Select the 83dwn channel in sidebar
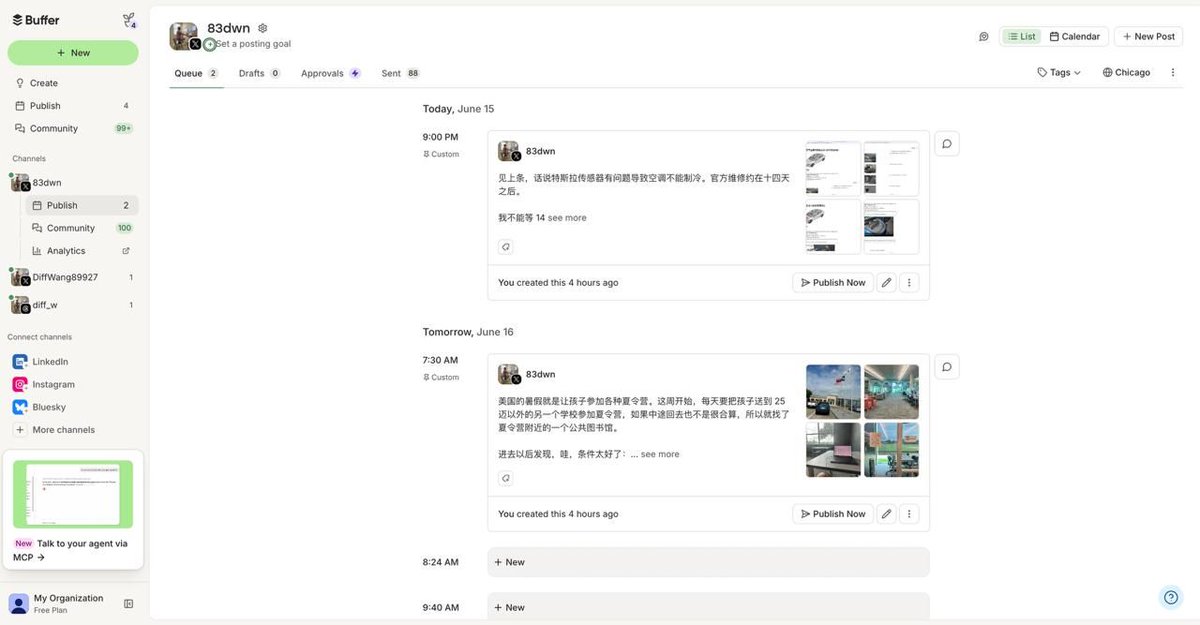 pos(73,183)
